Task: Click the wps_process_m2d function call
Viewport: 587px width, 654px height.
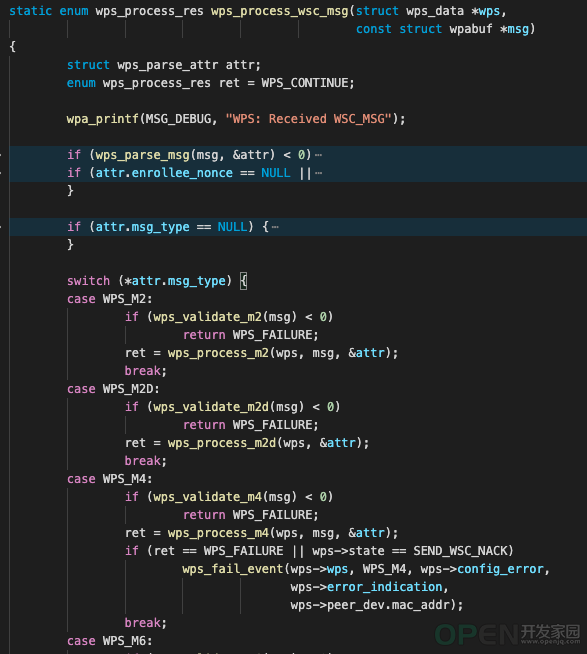Action: pyautogui.click(x=222, y=443)
